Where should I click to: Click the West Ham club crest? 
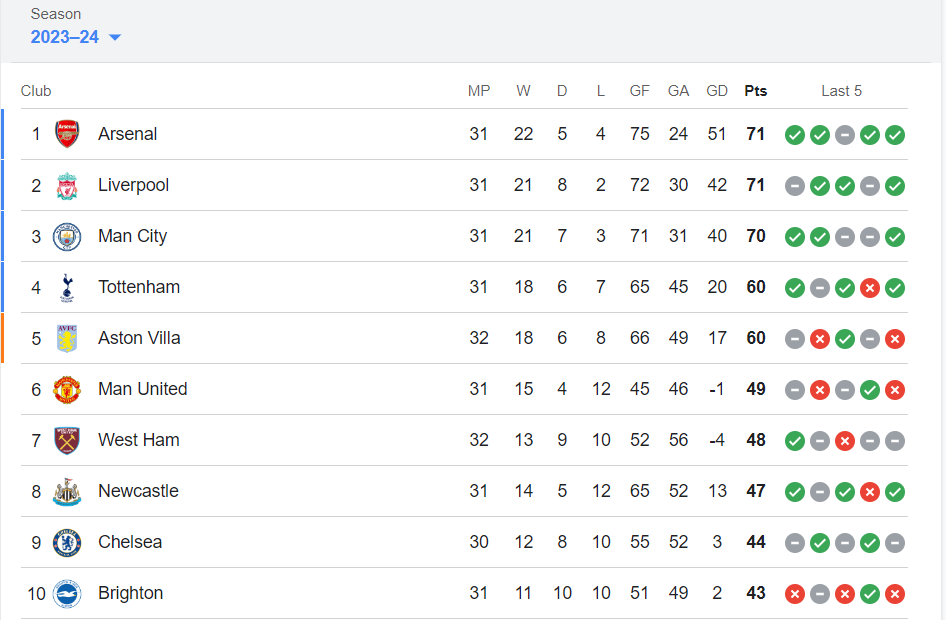coord(67,440)
